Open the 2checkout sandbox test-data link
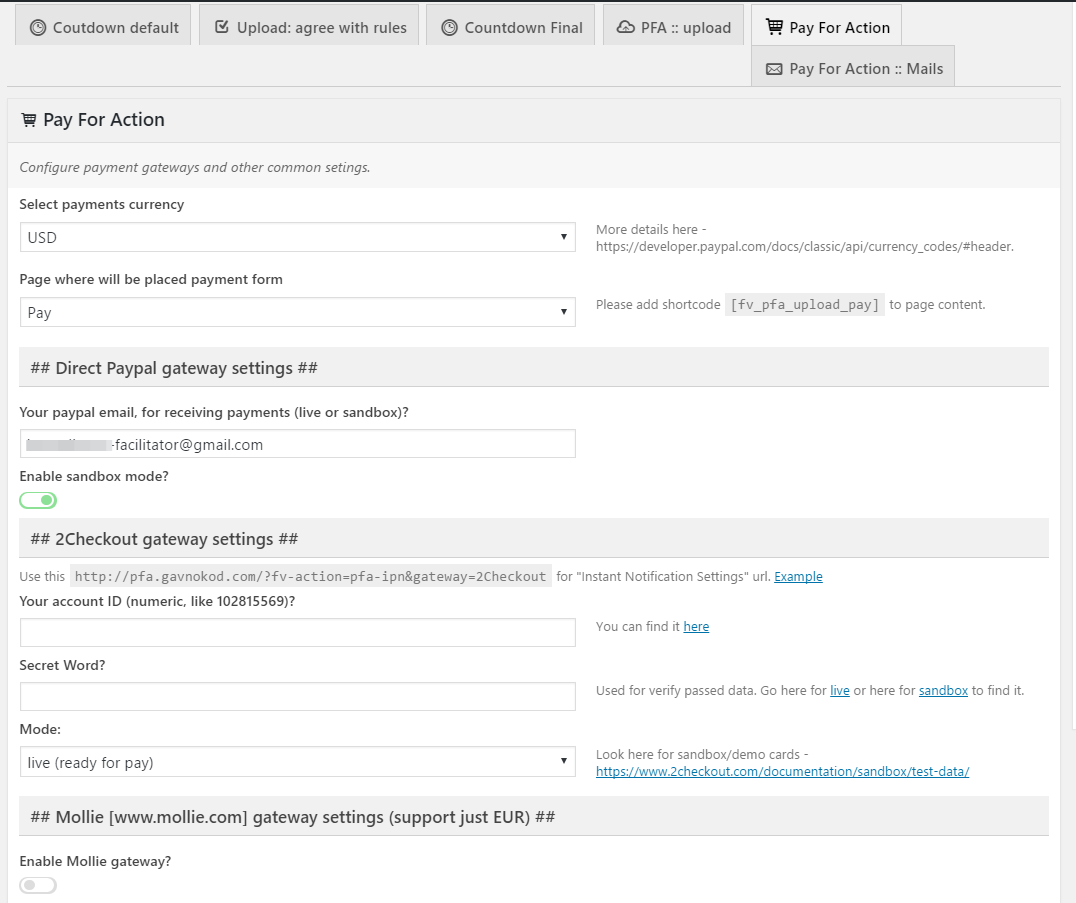Image resolution: width=1076 pixels, height=903 pixels. pyautogui.click(x=782, y=771)
